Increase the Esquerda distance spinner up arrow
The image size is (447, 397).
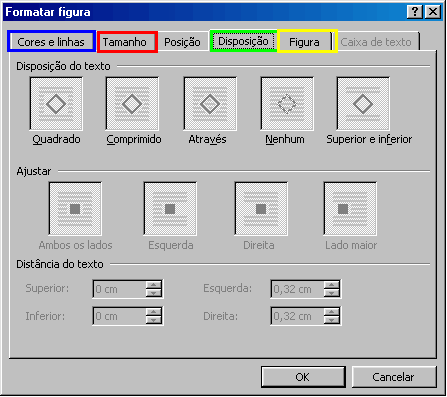(x=332, y=285)
